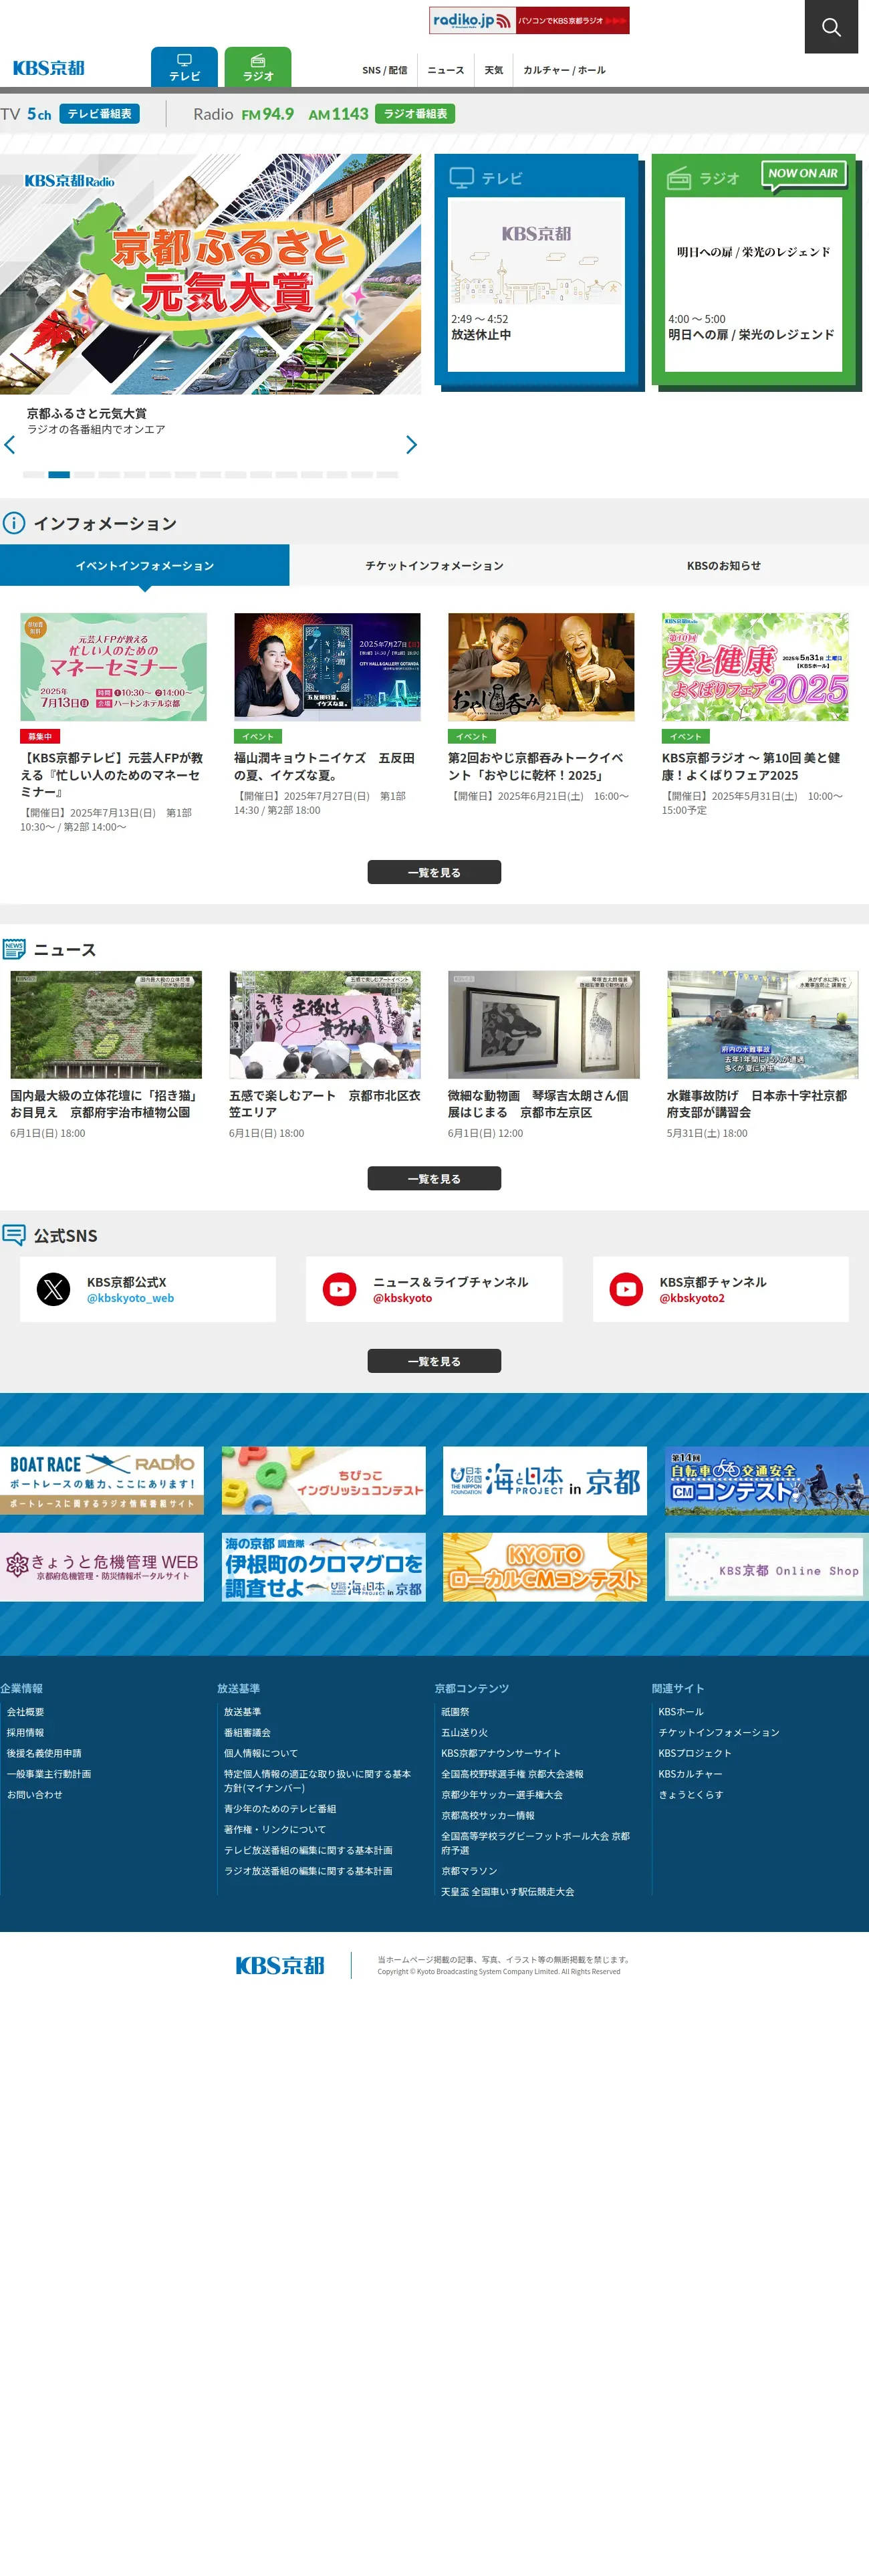Open テレビ番組表 button
This screenshot has height=2576, width=869.
click(99, 114)
